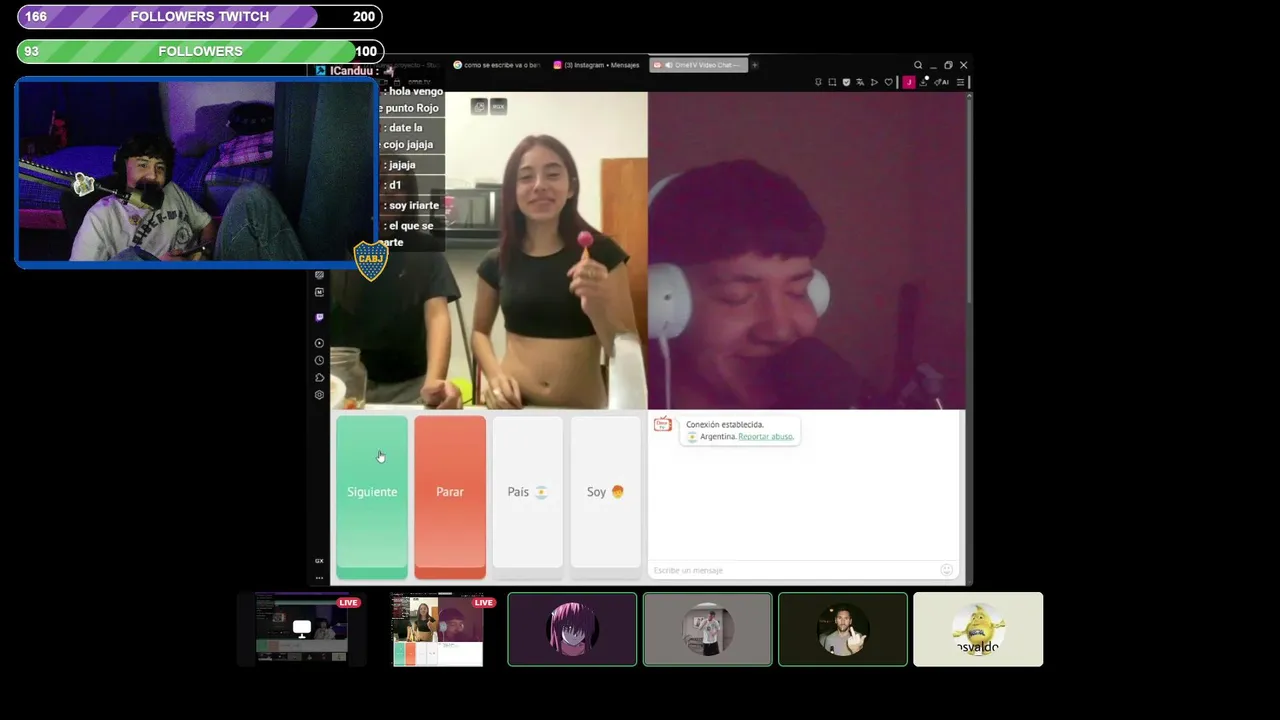Image resolution: width=1280 pixels, height=720 pixels.
Task: Select second LIVE thumbnail showing video chat
Action: coord(437,629)
